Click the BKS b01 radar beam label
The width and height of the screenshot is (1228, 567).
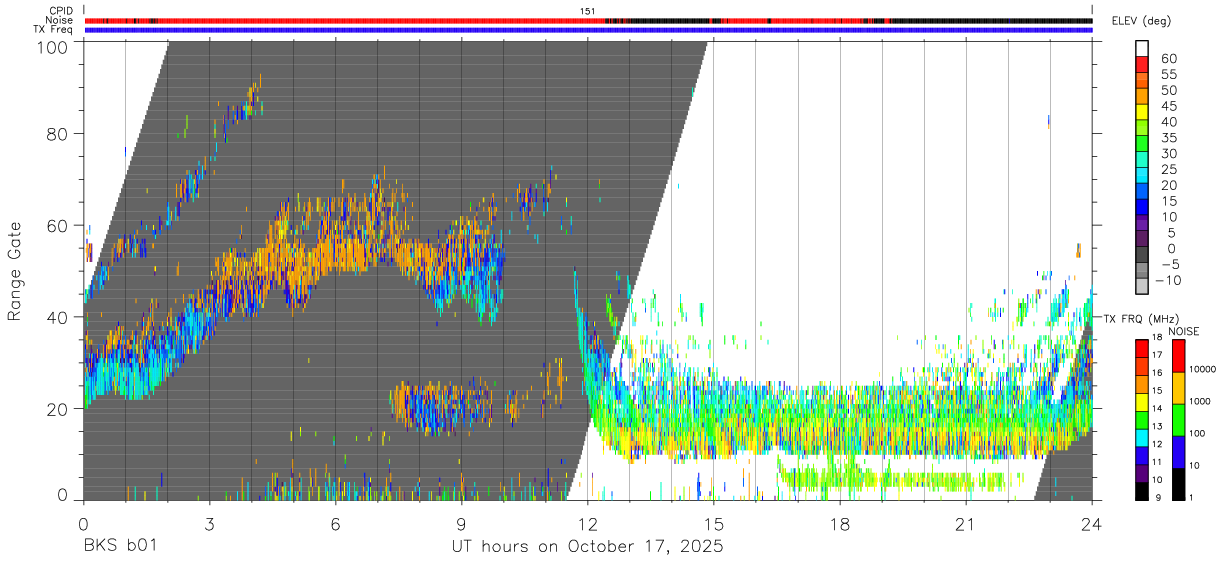tap(120, 547)
